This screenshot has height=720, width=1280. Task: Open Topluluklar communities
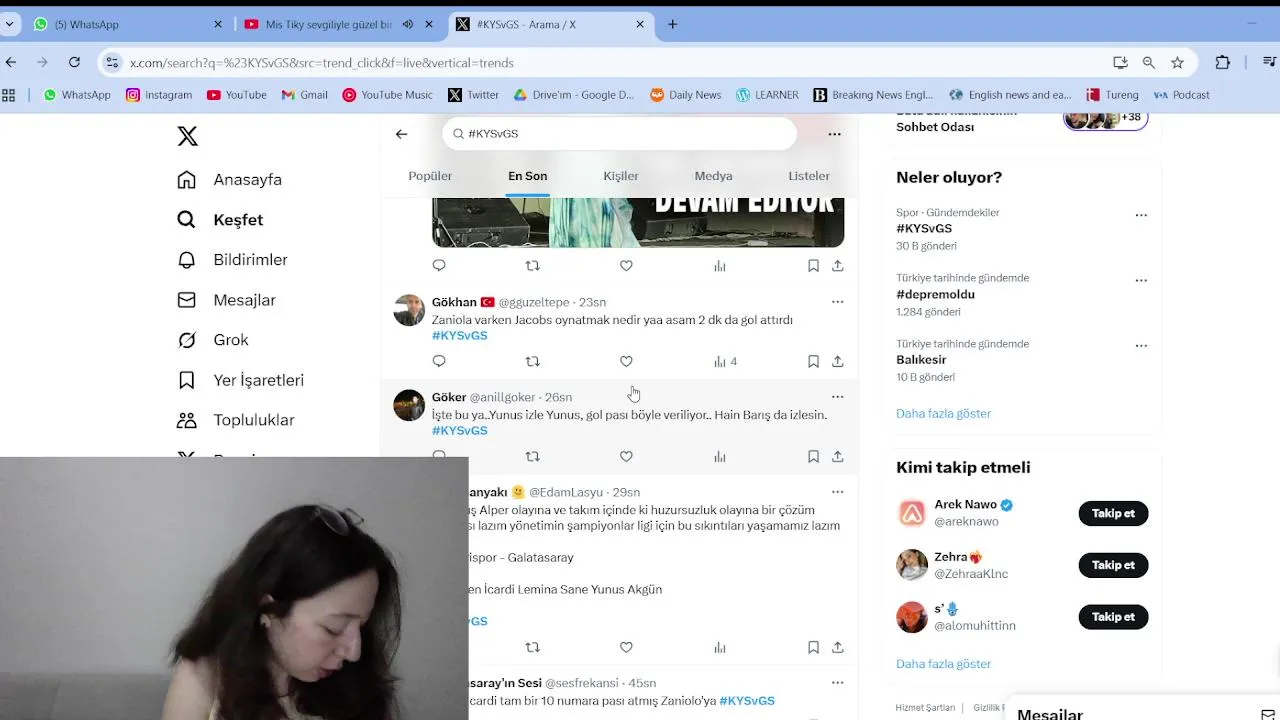(x=236, y=420)
